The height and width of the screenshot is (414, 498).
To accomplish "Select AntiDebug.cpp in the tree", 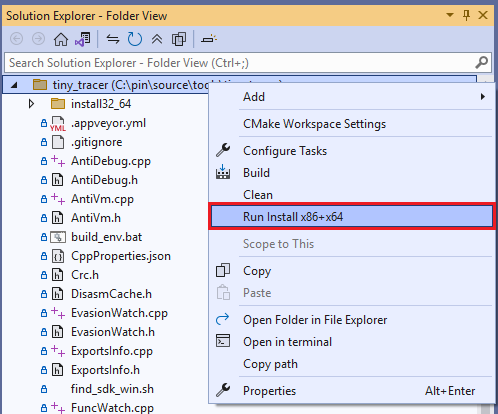I will (x=111, y=161).
